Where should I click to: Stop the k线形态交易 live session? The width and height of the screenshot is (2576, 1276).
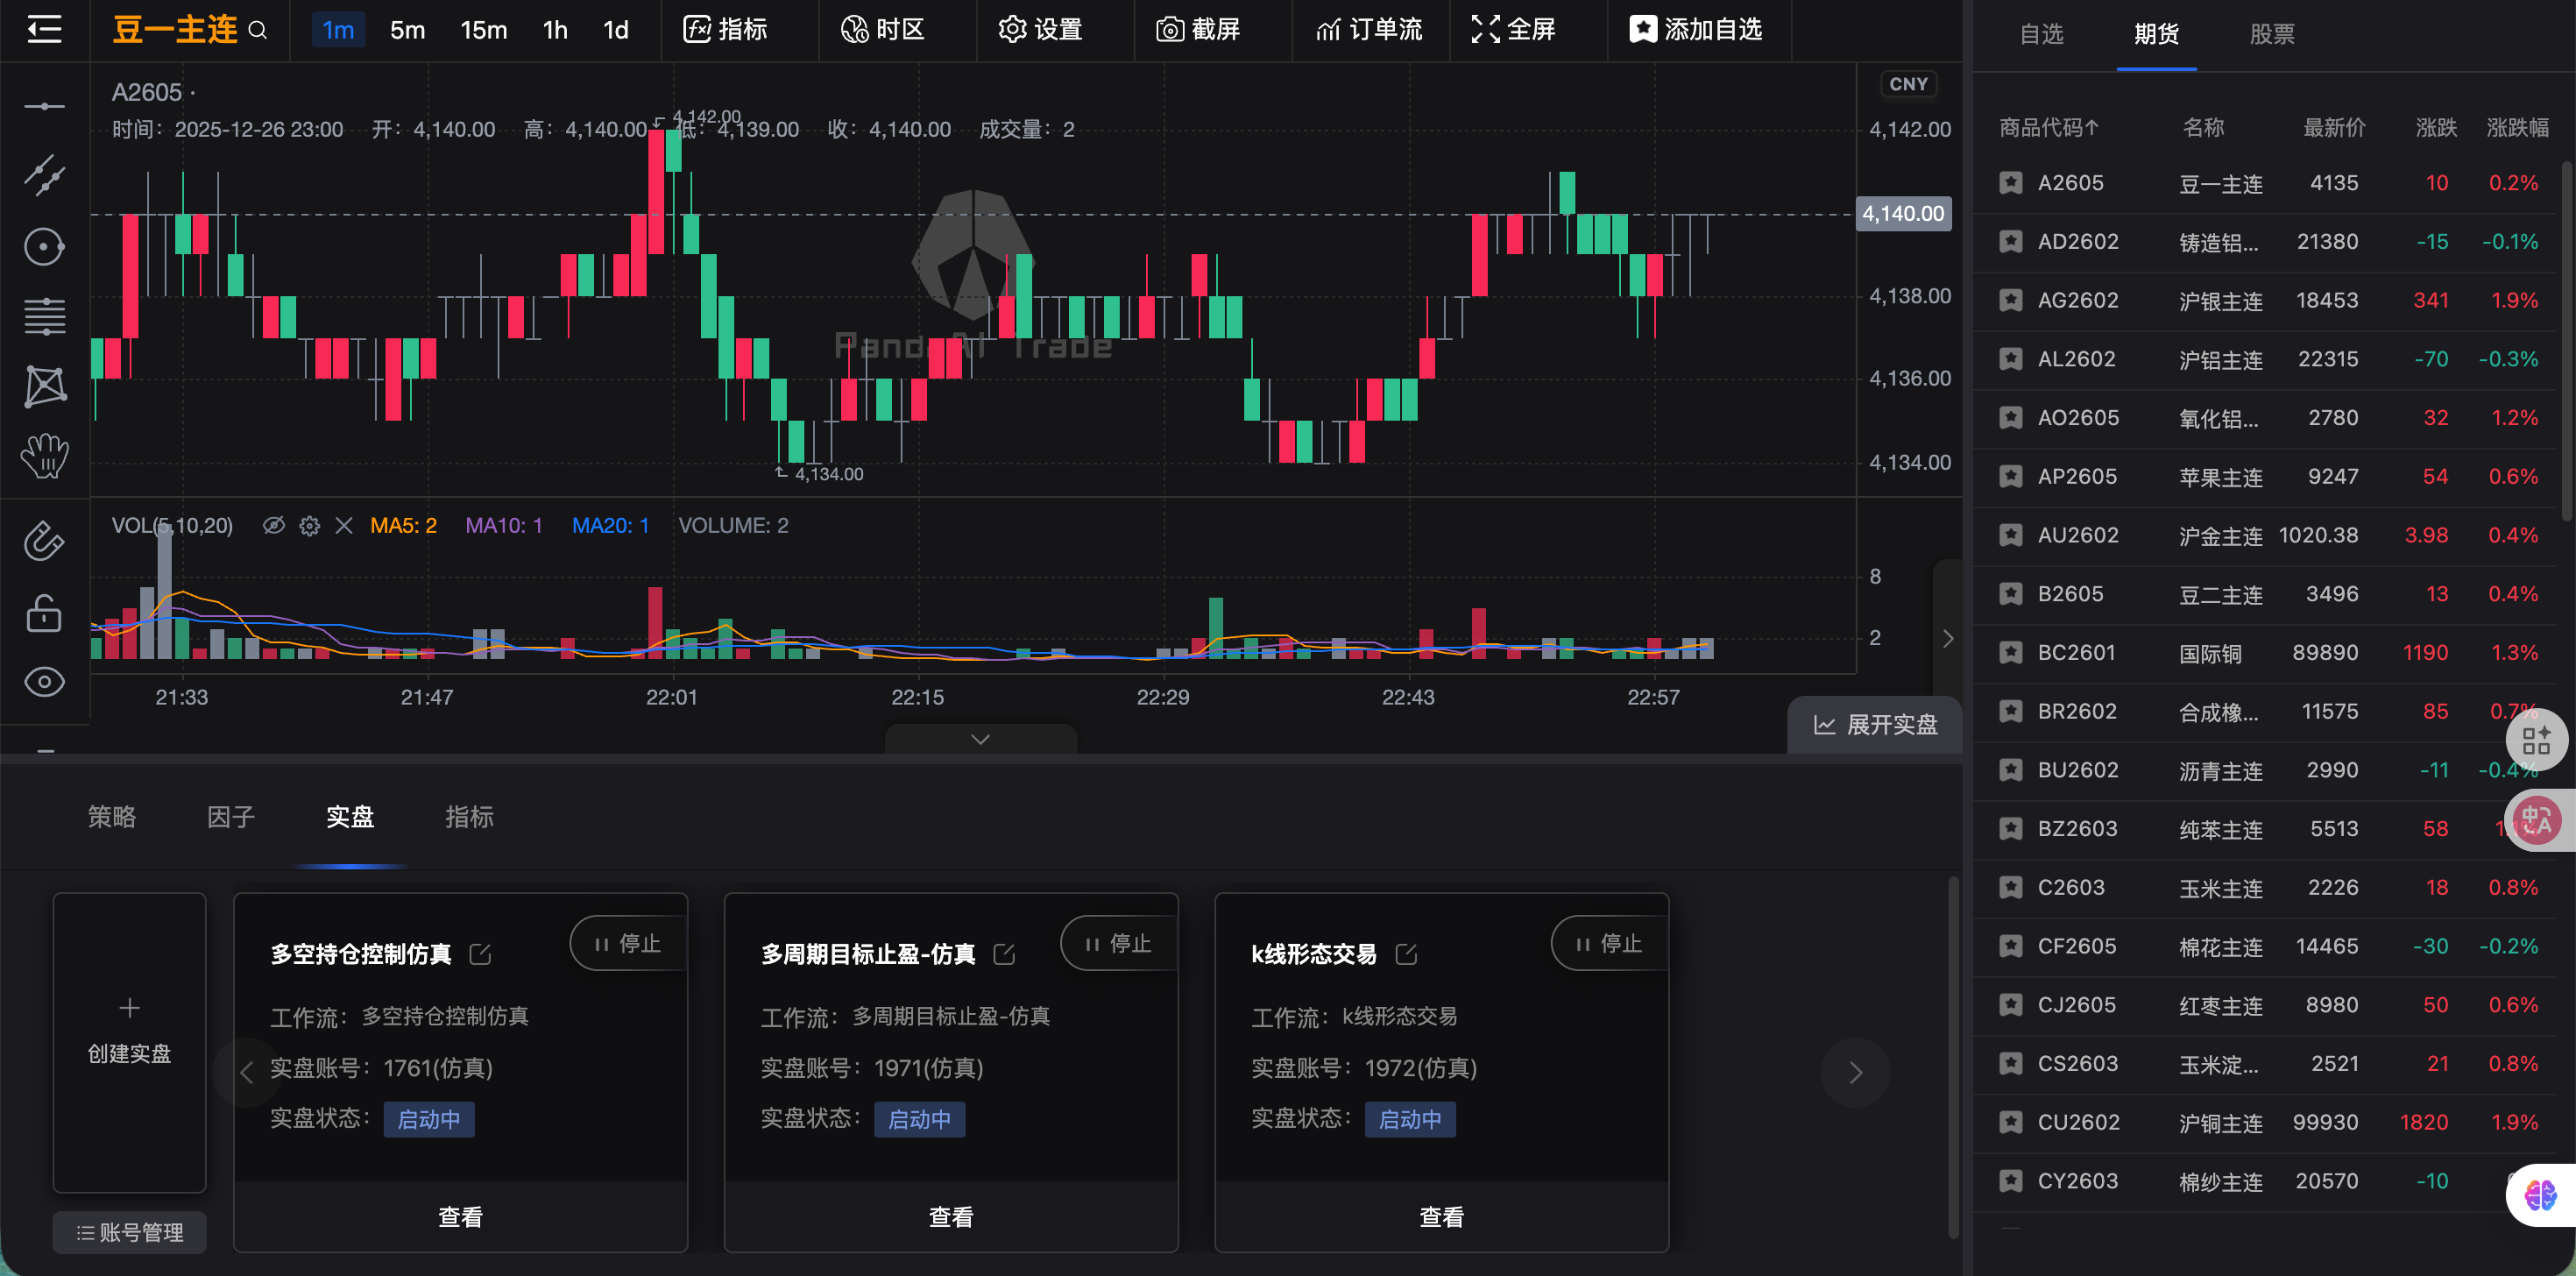[x=1609, y=943]
